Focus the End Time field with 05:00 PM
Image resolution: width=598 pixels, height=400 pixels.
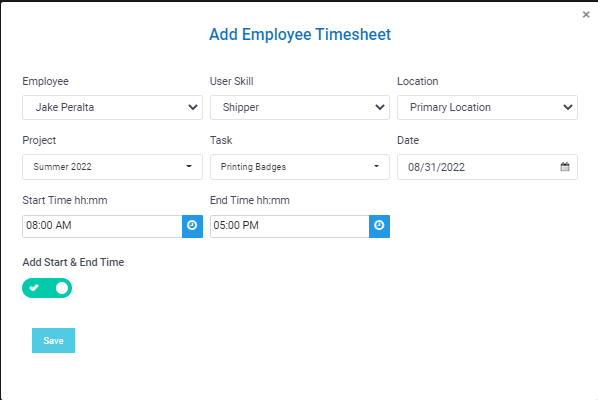[x=289, y=226]
